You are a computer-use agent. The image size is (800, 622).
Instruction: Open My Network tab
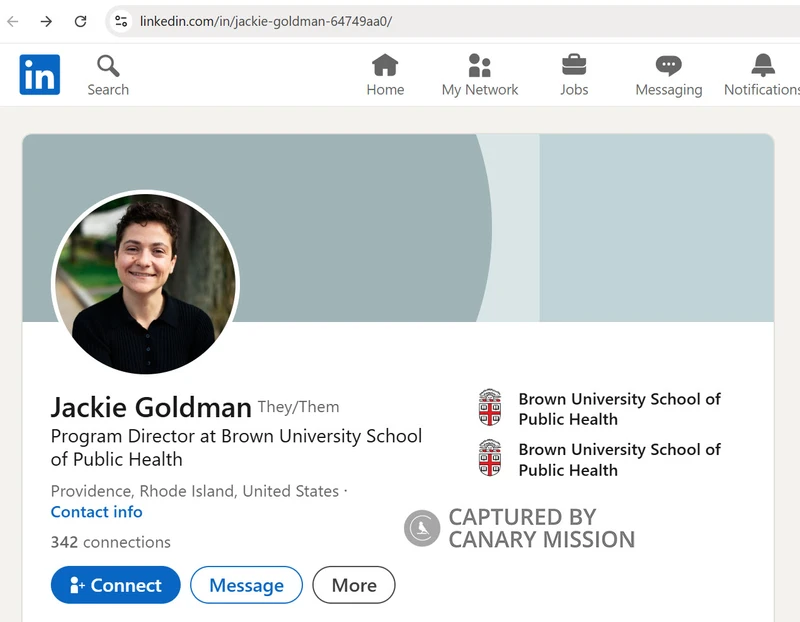(x=480, y=75)
